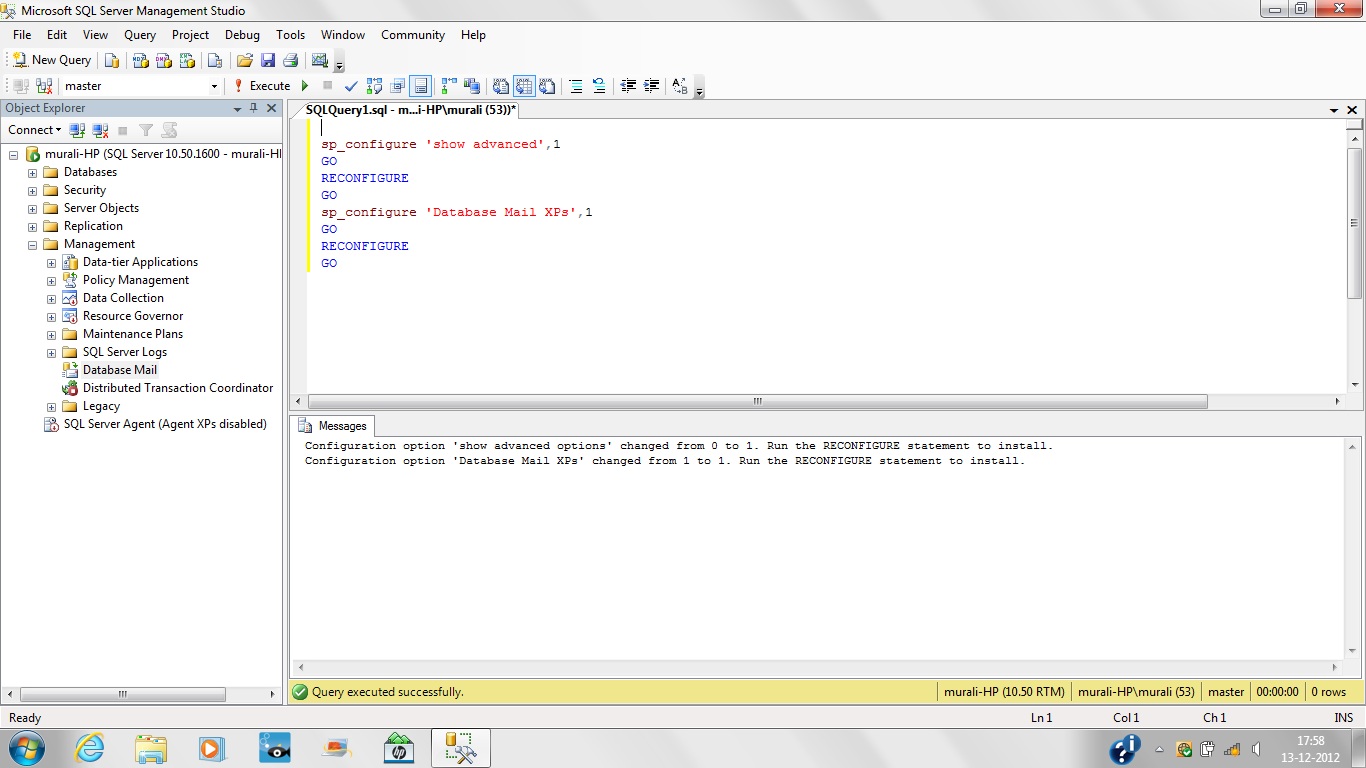Click Comment out selected lines icon

coord(576,86)
